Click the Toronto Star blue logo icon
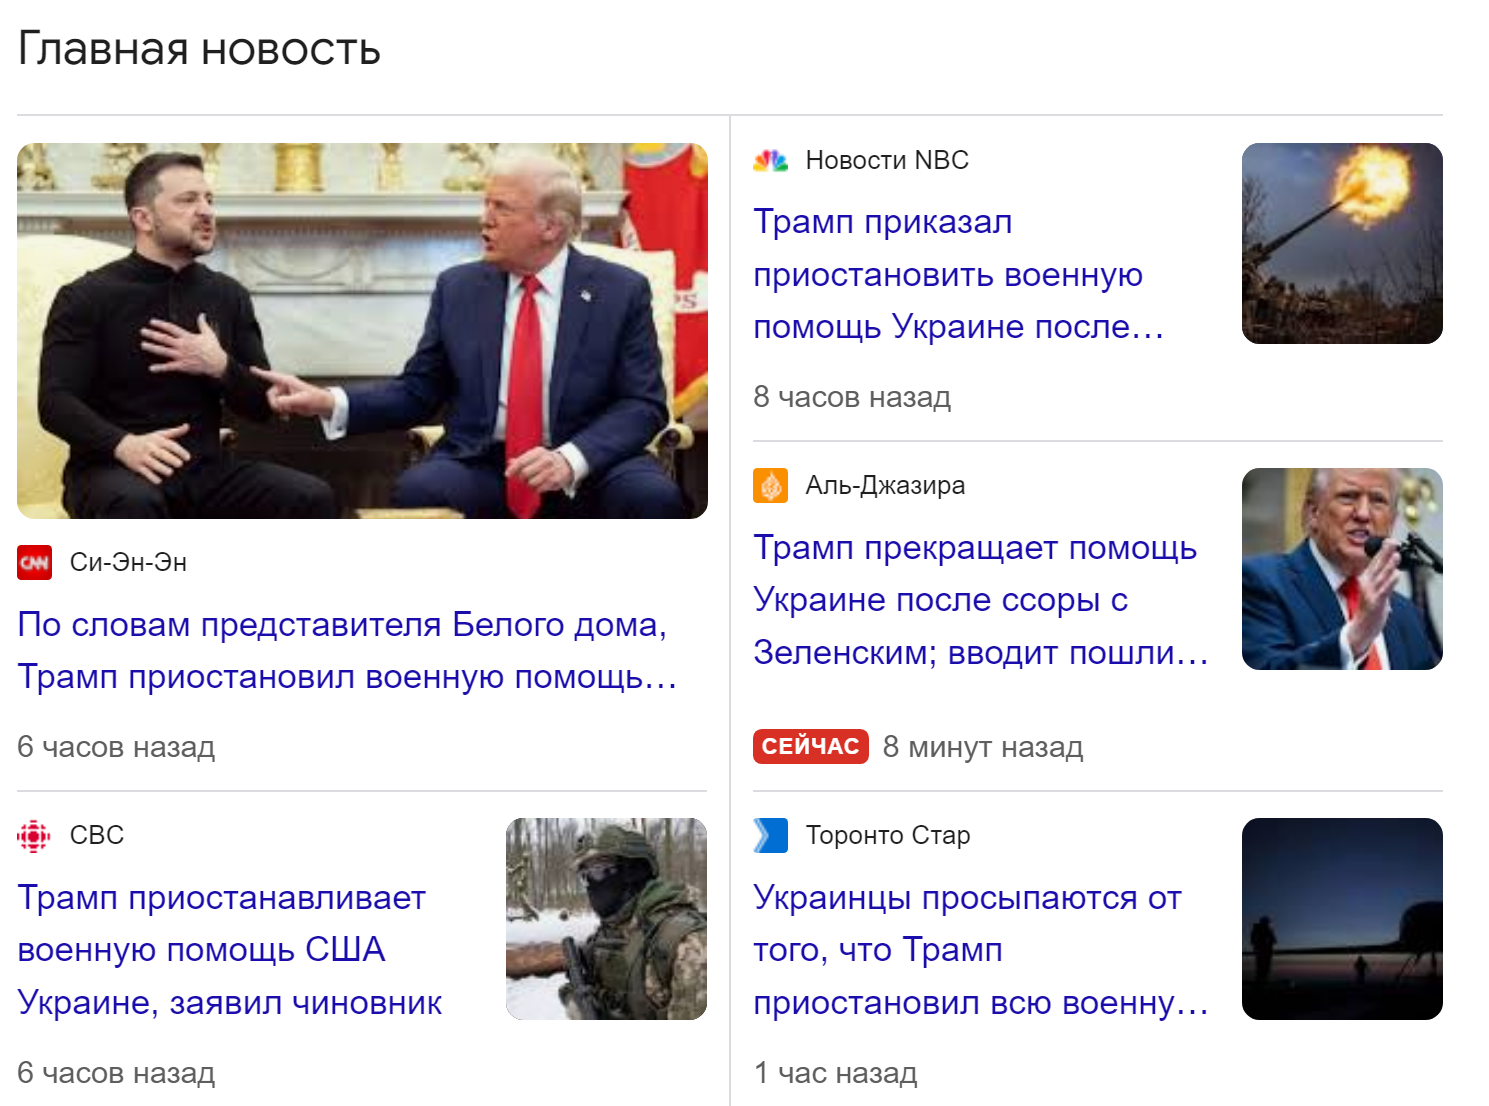The height and width of the screenshot is (1106, 1489). (770, 835)
